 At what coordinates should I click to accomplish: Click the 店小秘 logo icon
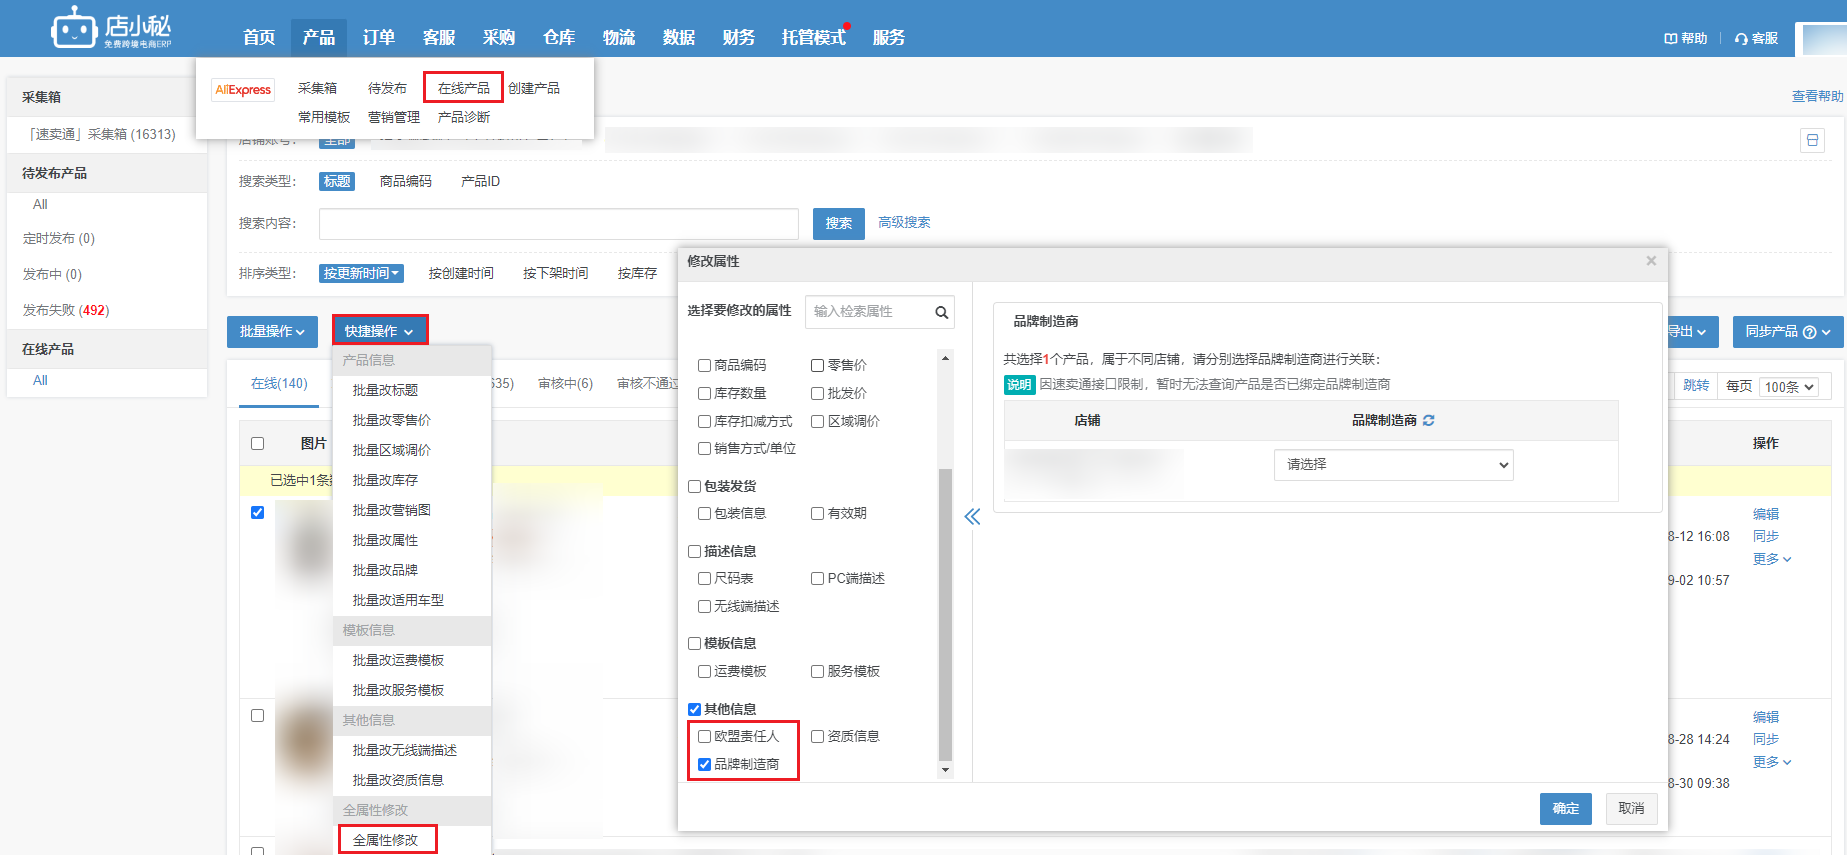74,27
